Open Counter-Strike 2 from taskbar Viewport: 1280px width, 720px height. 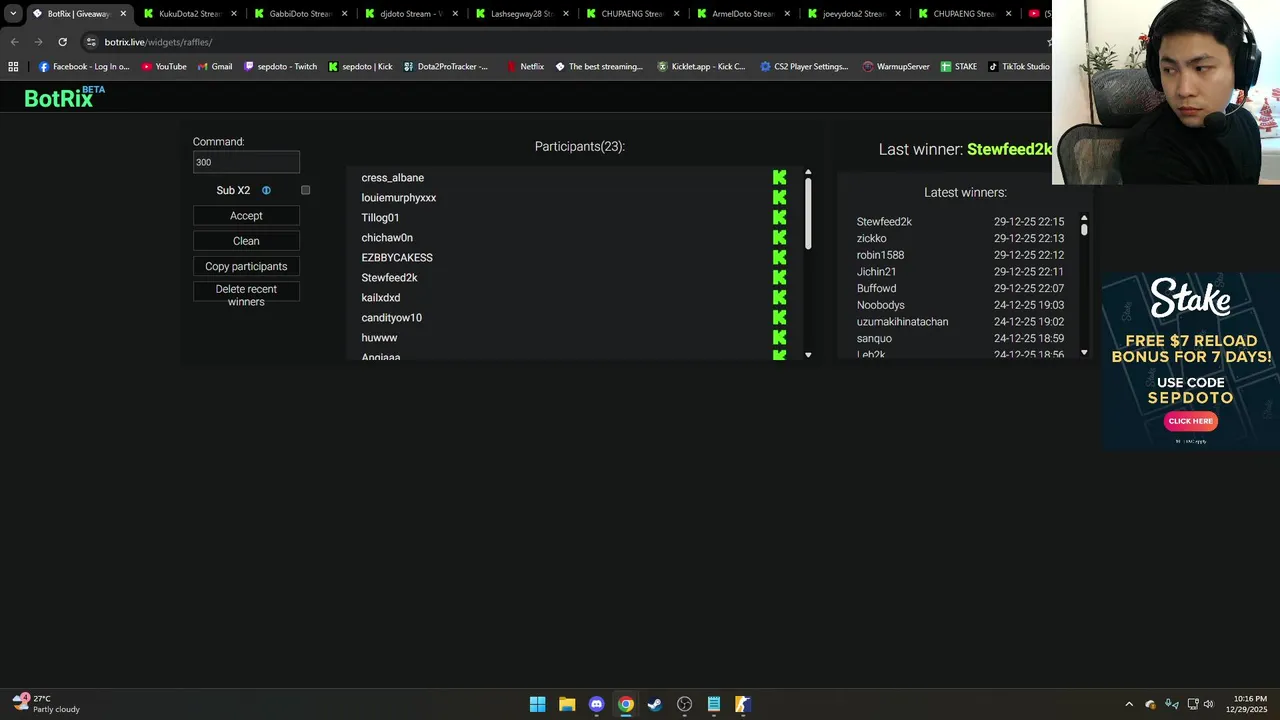[743, 704]
